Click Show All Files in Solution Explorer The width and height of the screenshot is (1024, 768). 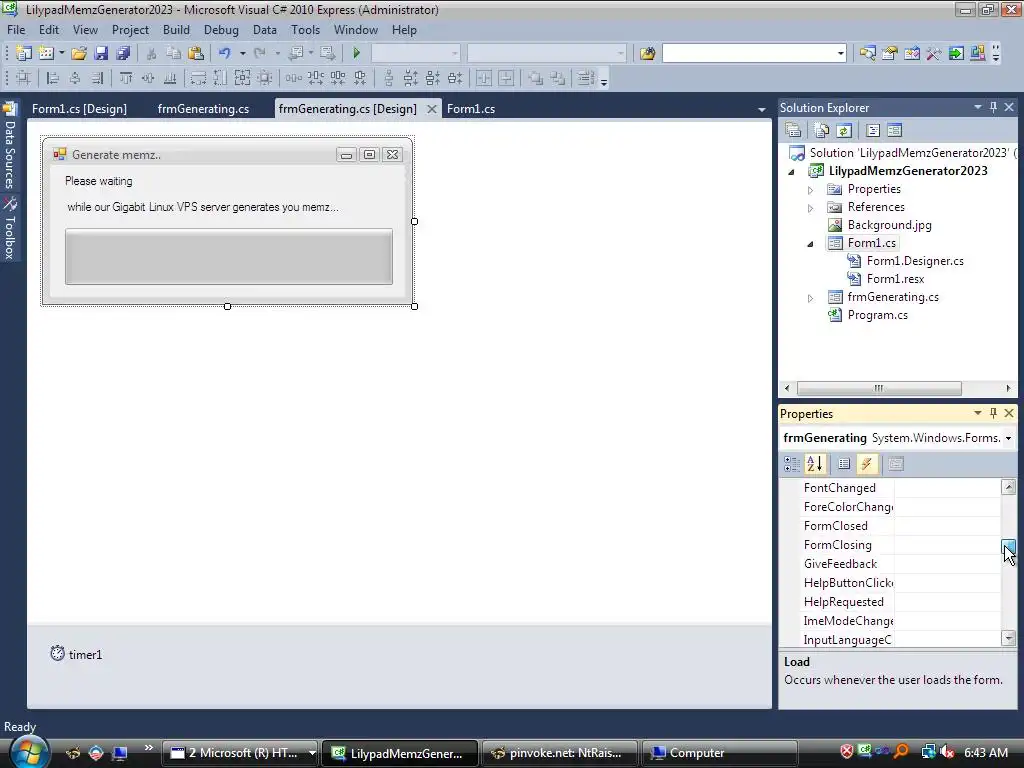pos(822,131)
